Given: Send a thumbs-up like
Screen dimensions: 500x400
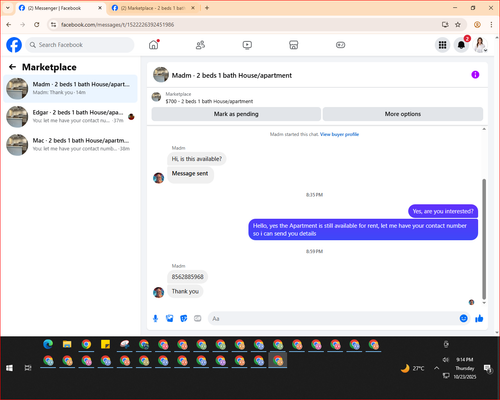Looking at the screenshot, I should click(x=479, y=318).
